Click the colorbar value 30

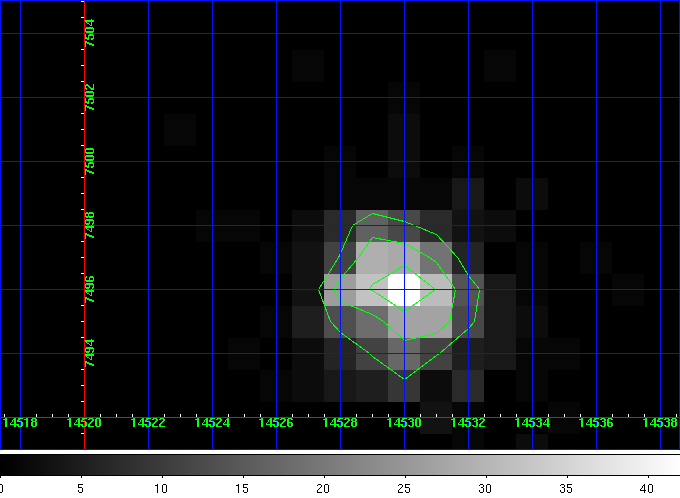(x=485, y=489)
